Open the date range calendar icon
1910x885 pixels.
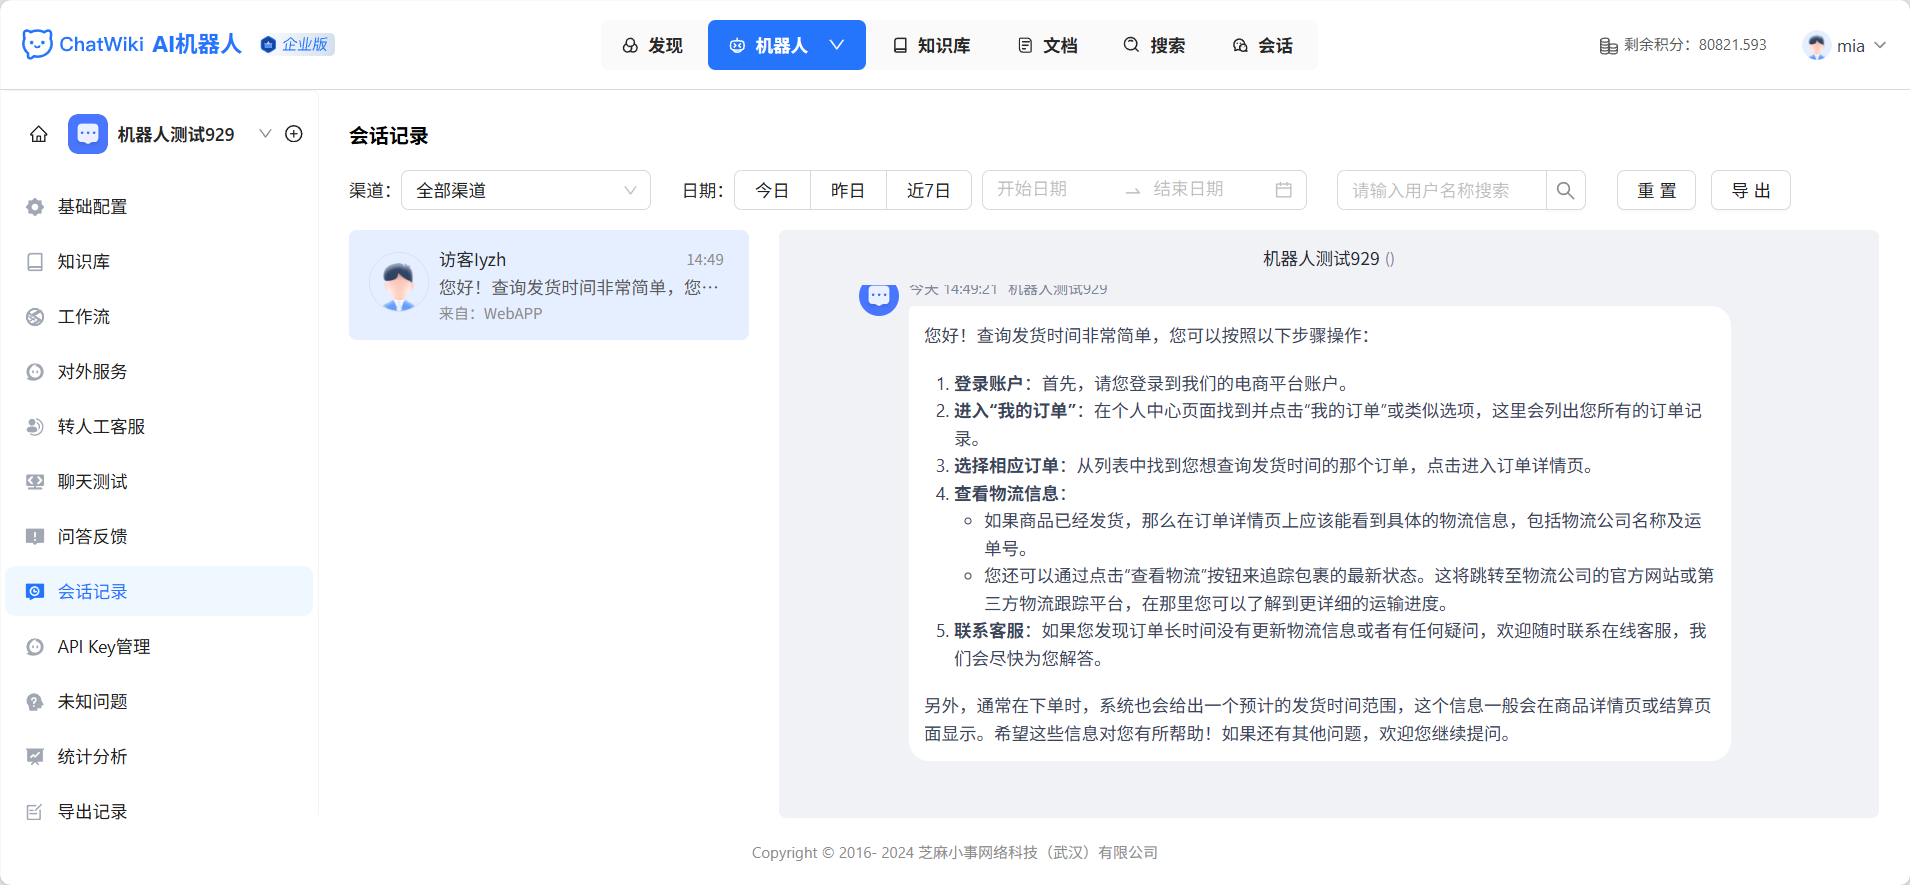tap(1284, 190)
